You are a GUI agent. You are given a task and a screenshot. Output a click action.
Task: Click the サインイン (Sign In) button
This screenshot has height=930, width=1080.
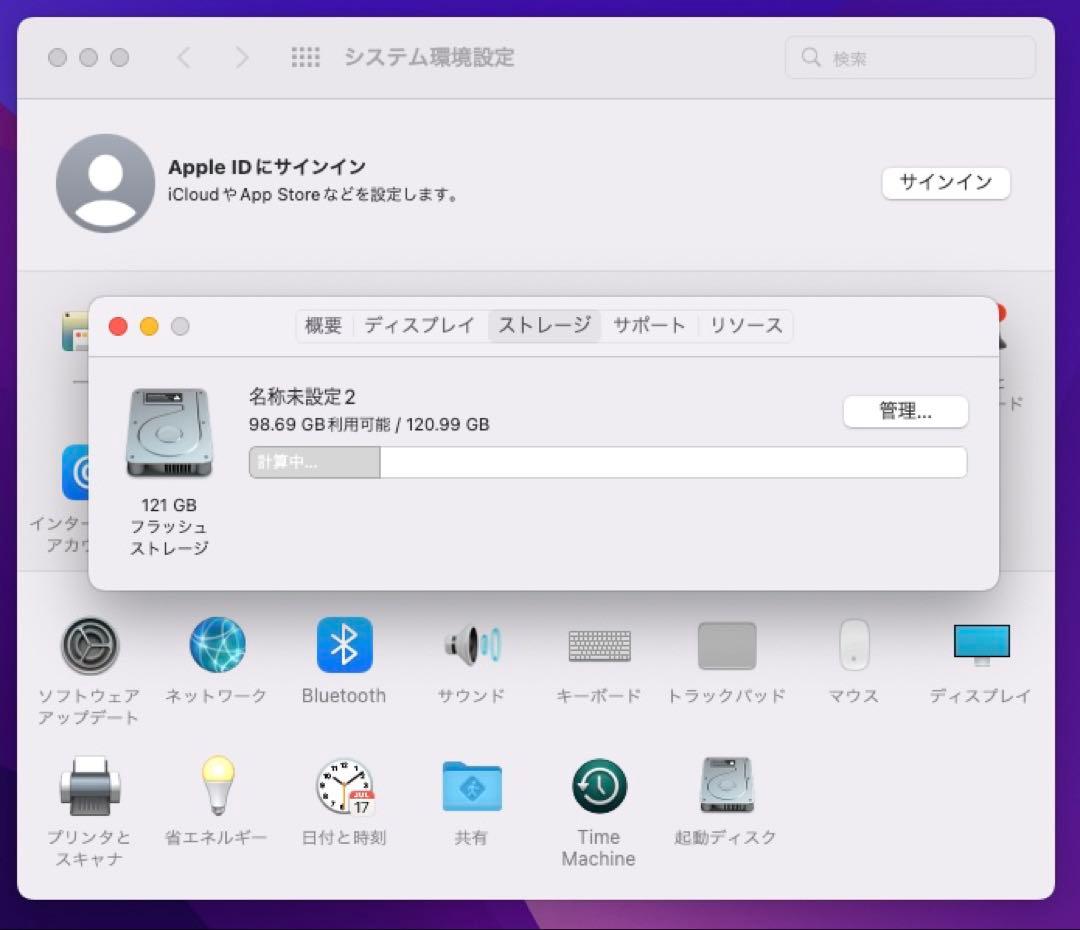tap(945, 183)
